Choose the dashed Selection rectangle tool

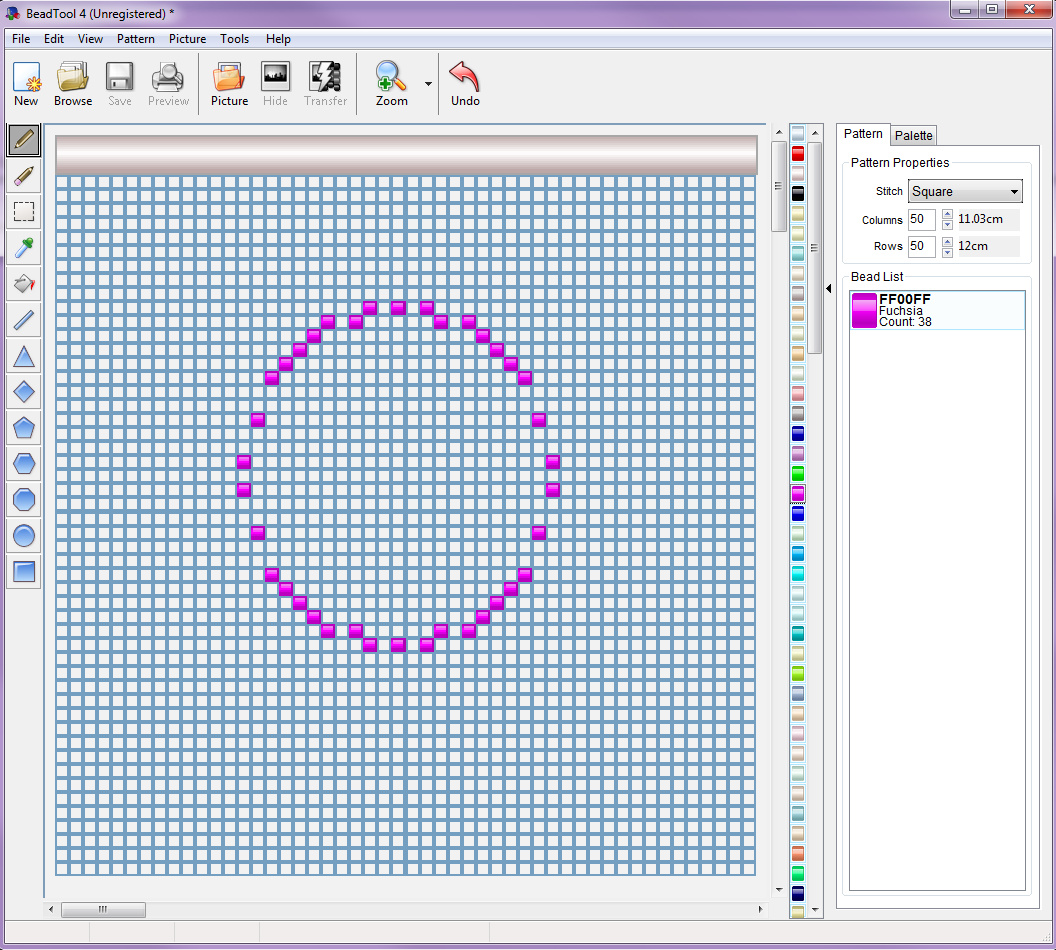[24, 212]
